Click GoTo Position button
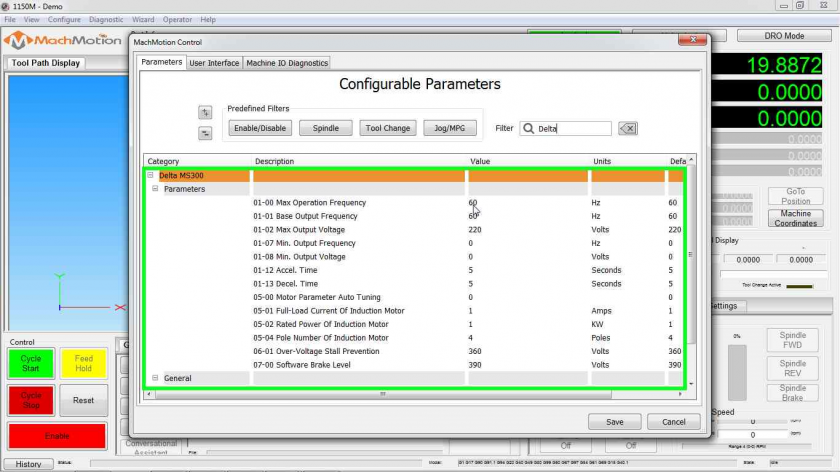Image resolution: width=840 pixels, height=472 pixels. pos(796,196)
